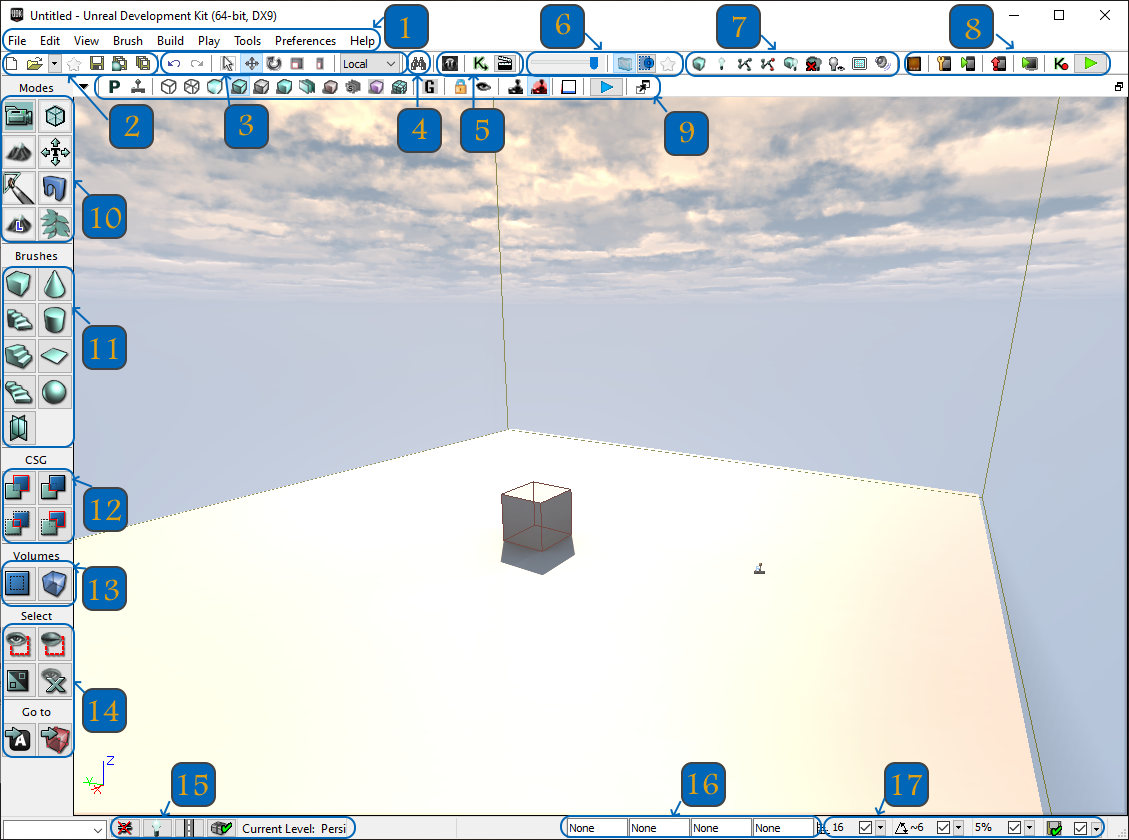Screen dimensions: 1129x840
Task: Toggle the scale snap checkbox
Action: (x=1014, y=827)
